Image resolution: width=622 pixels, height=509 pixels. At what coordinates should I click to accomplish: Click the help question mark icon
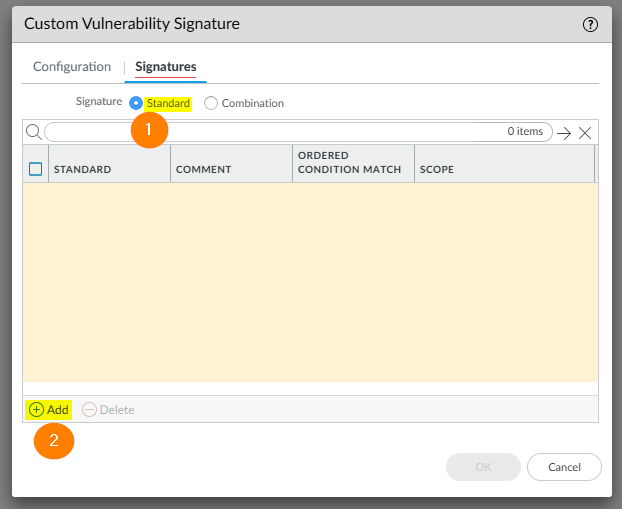590,25
